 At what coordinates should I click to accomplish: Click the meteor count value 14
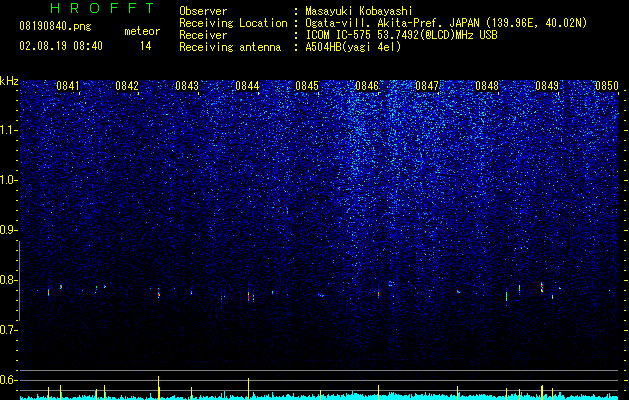pyautogui.click(x=146, y=46)
